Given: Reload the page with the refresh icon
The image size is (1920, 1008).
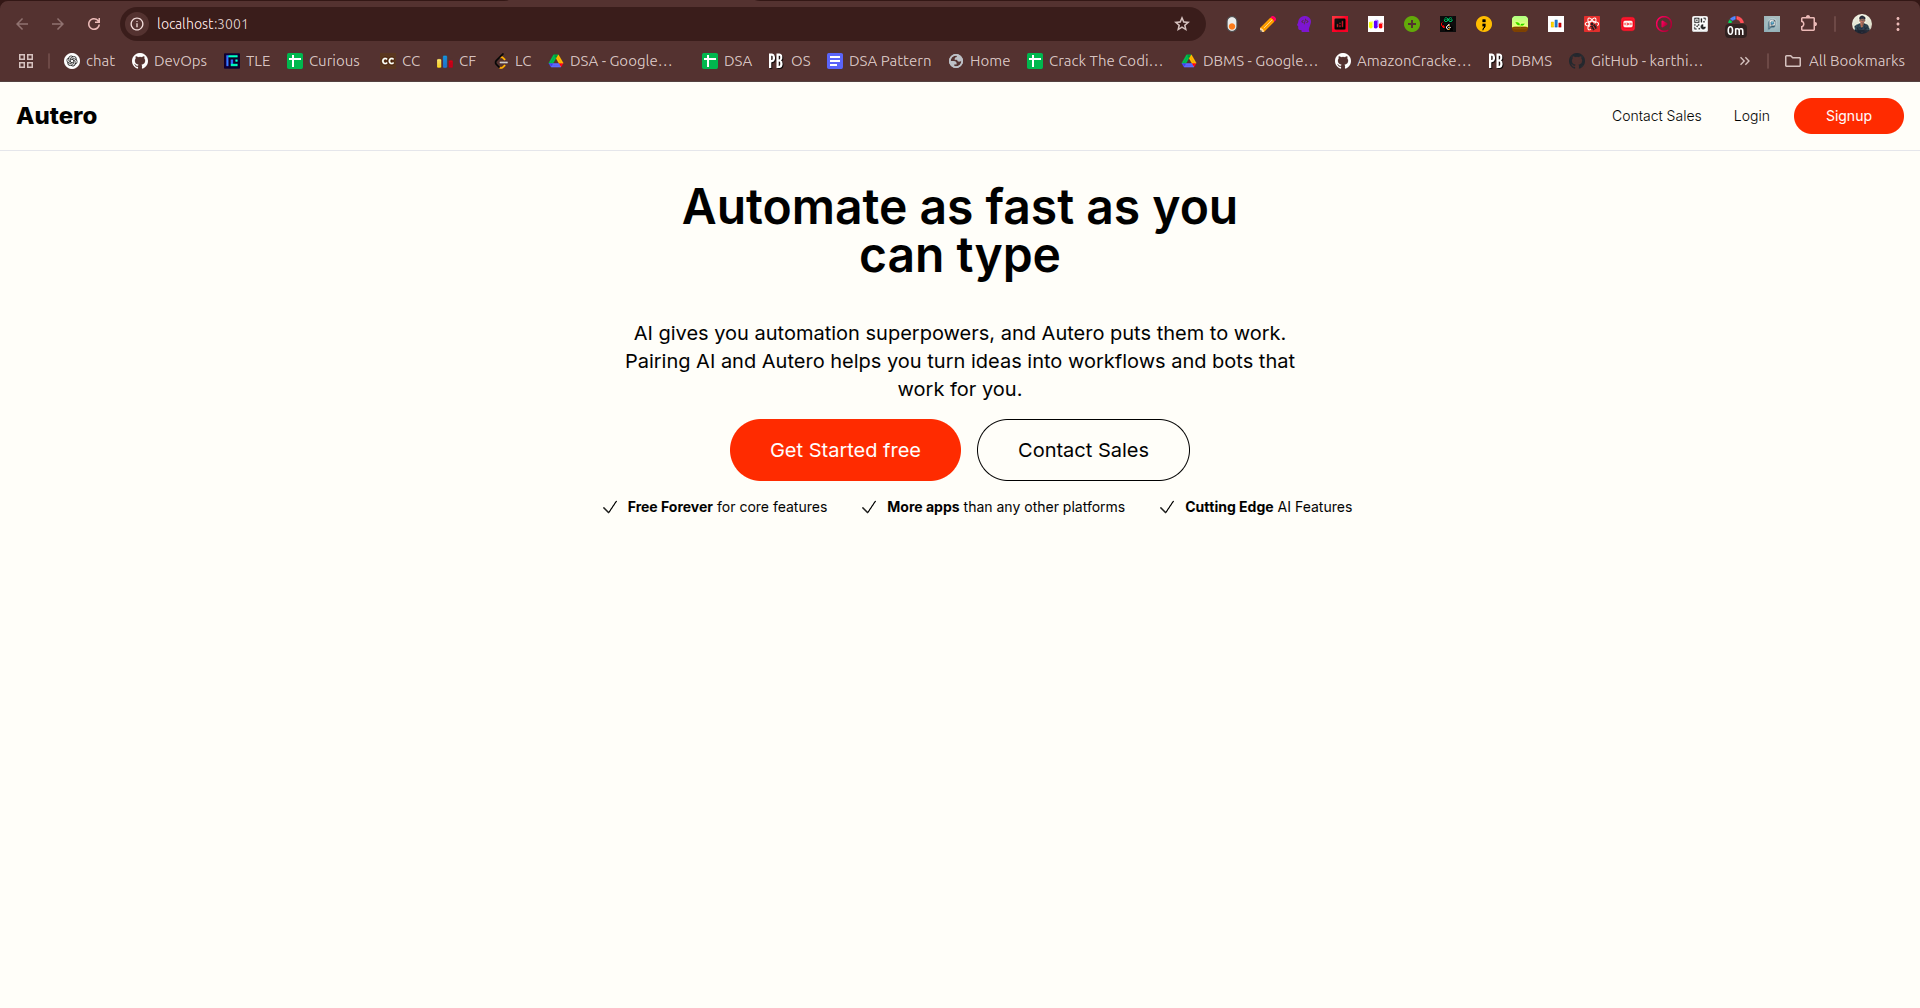Looking at the screenshot, I should click(x=94, y=24).
